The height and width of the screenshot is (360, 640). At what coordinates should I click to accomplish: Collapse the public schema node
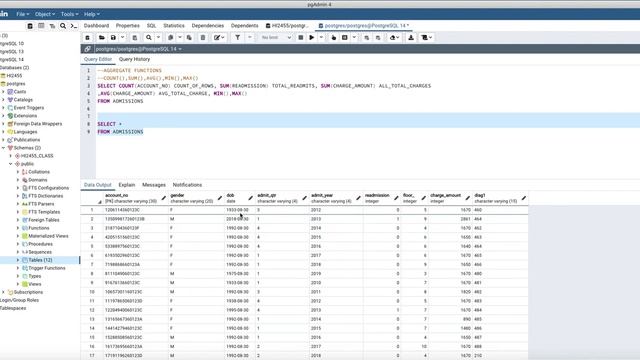pyautogui.click(x=11, y=164)
